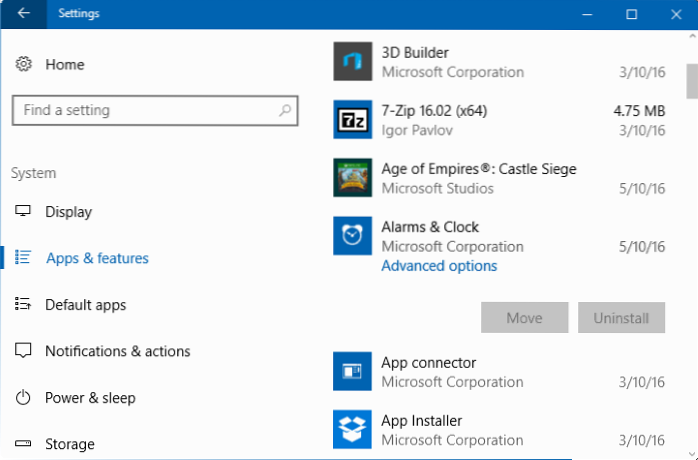Click the Alarms & Clock icon
This screenshot has height=460, width=698.
[x=352, y=236]
